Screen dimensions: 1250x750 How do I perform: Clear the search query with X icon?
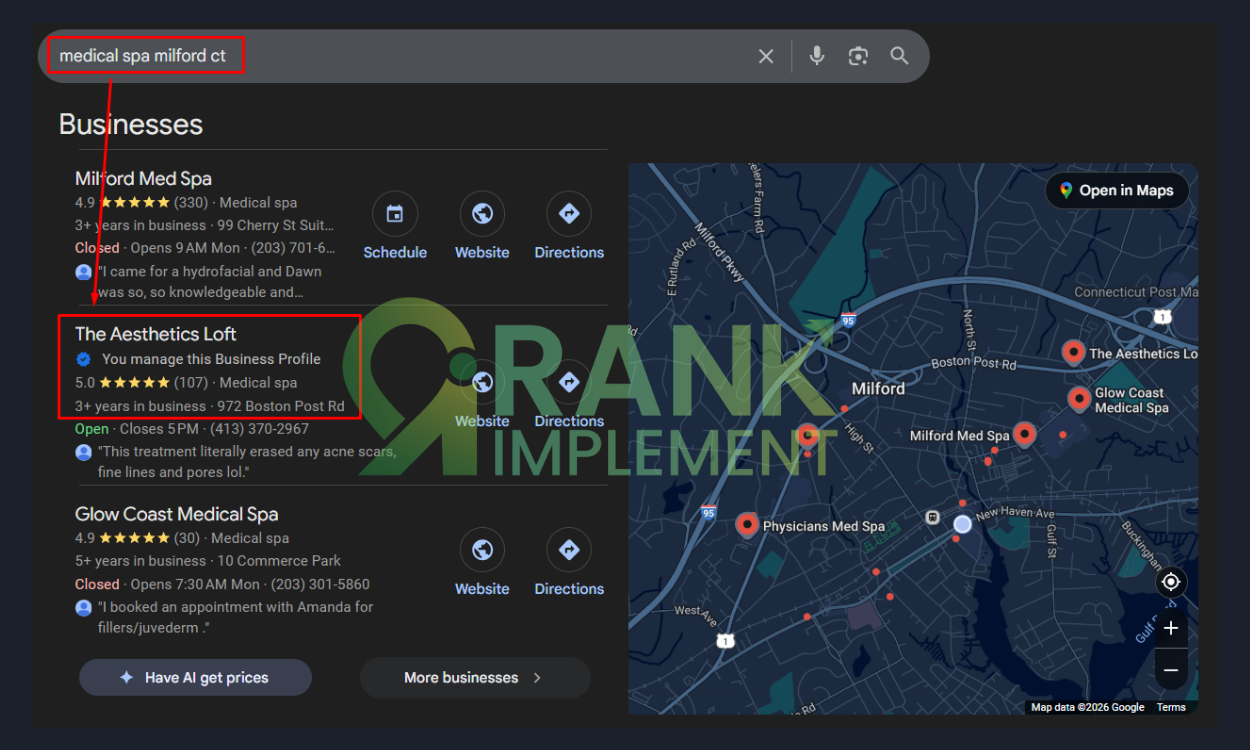[x=766, y=56]
